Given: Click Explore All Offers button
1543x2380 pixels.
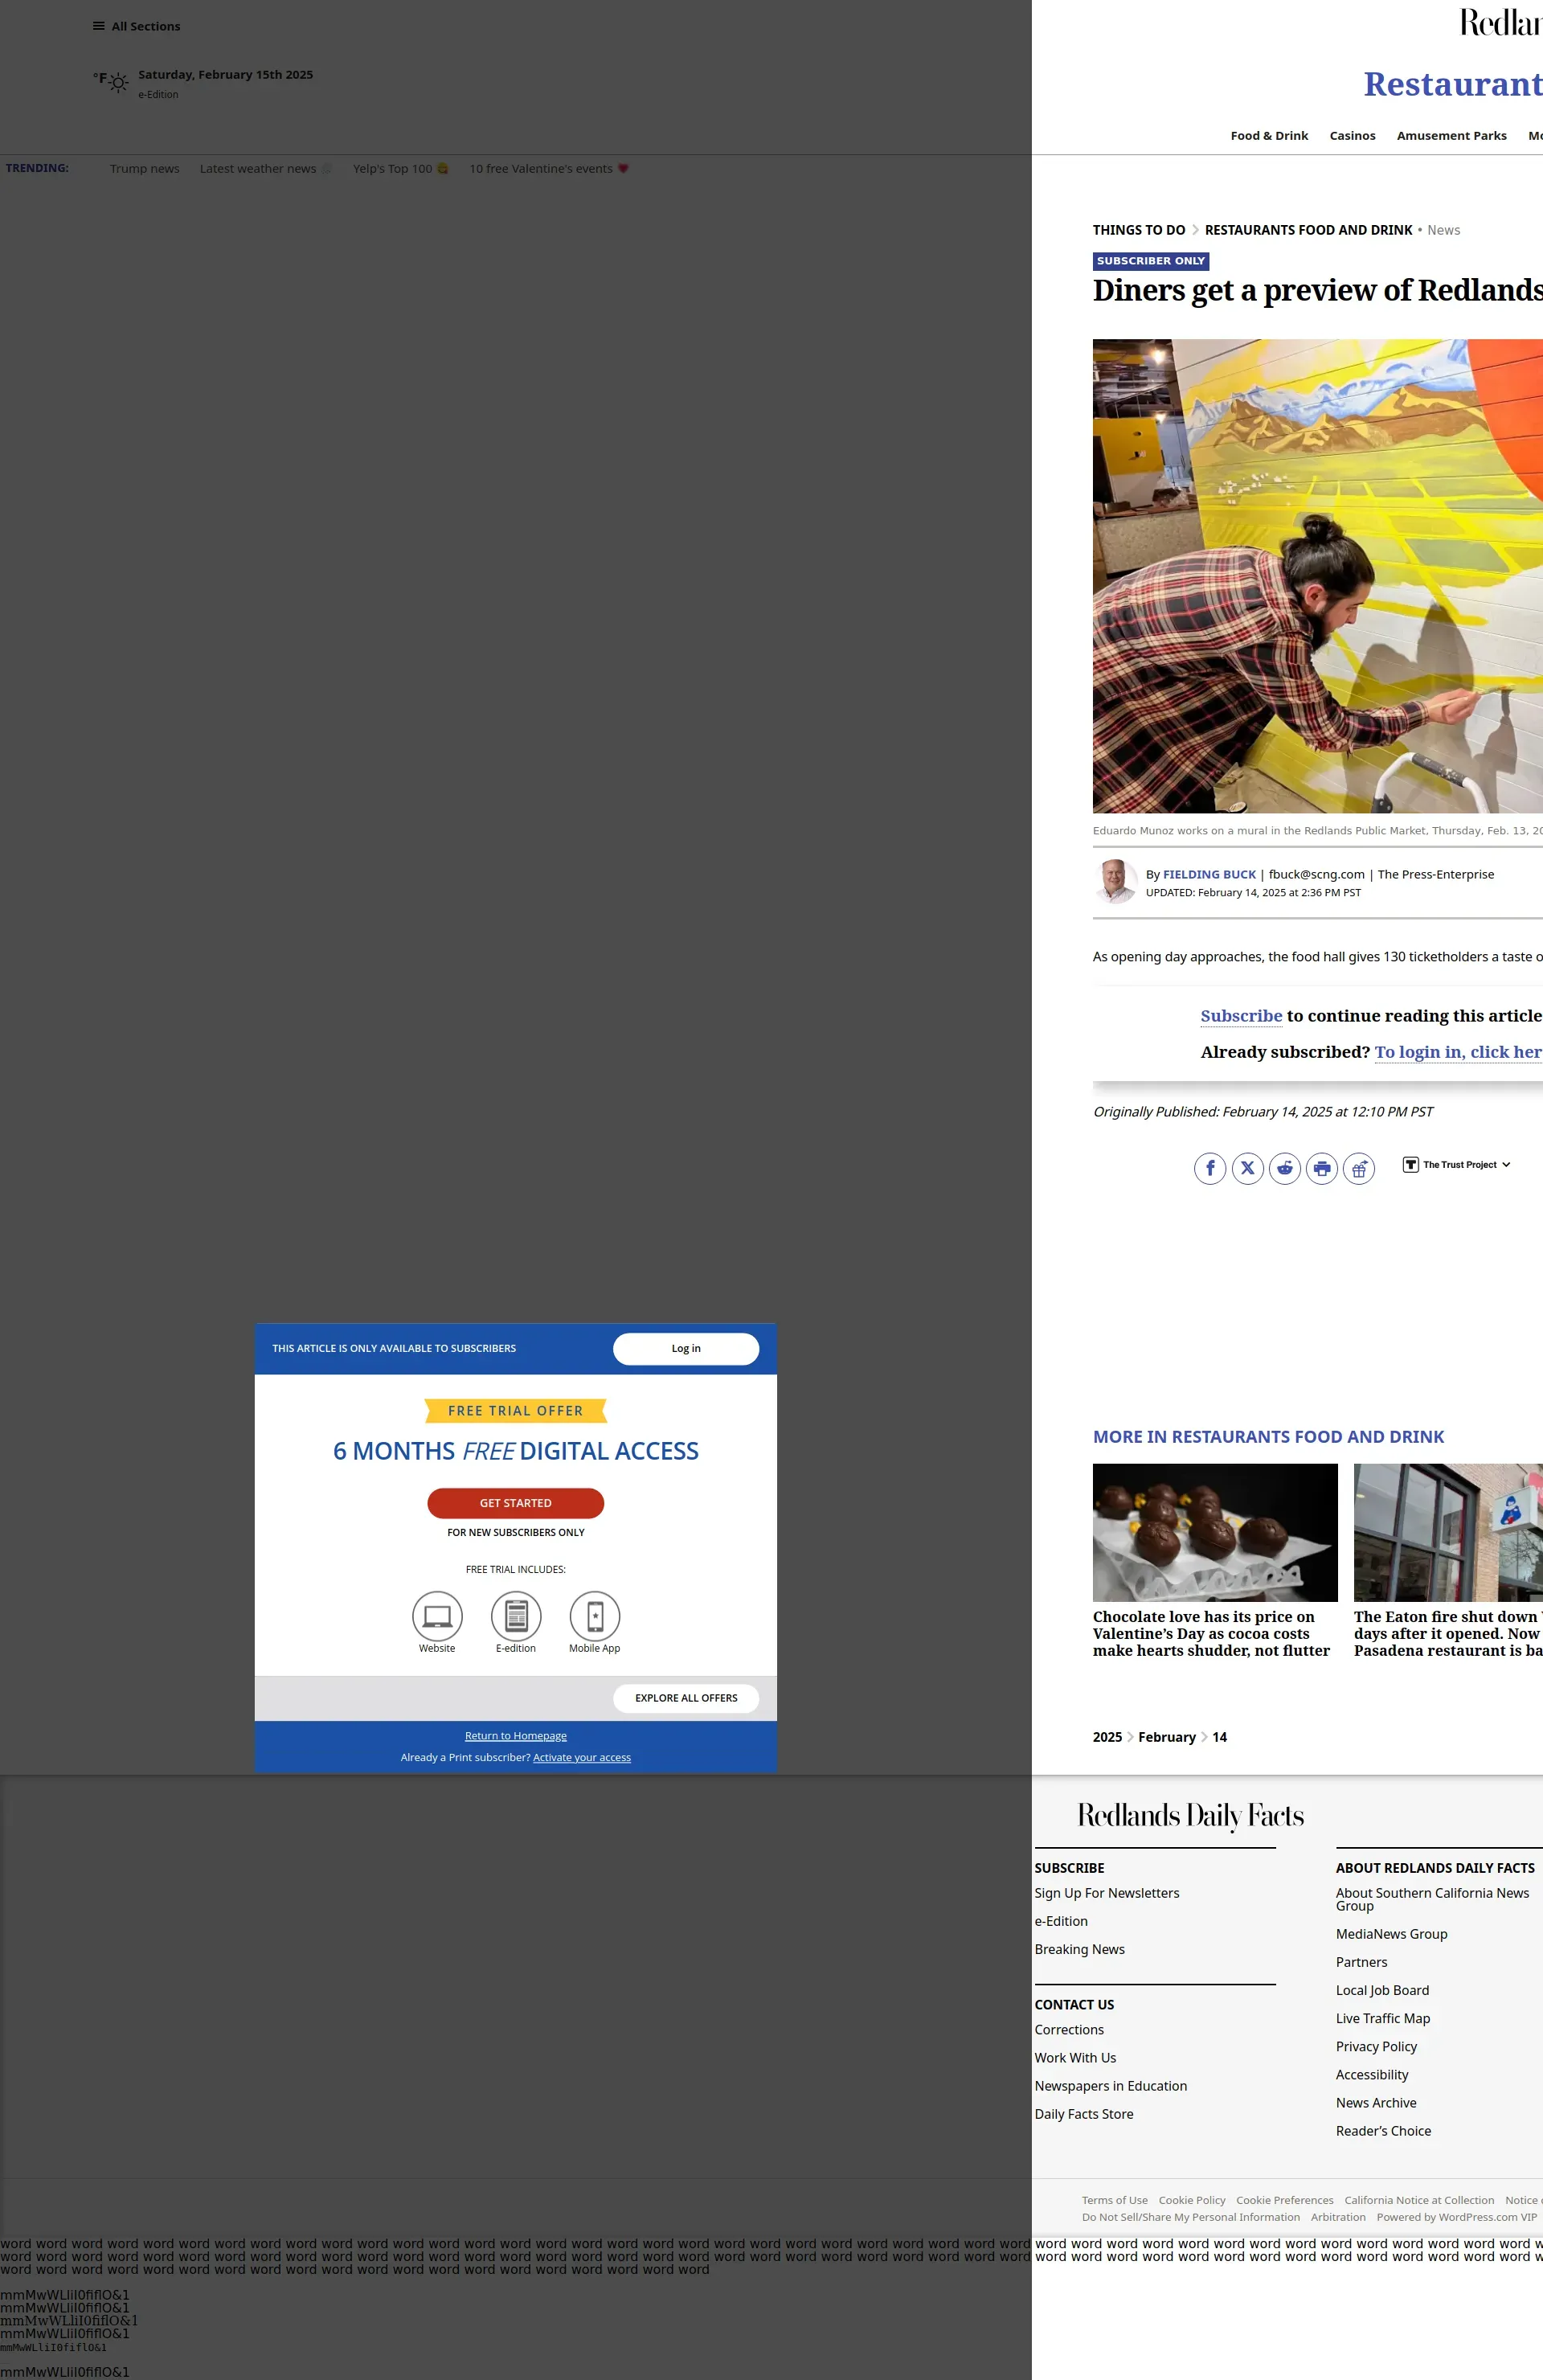Looking at the screenshot, I should 686,1698.
